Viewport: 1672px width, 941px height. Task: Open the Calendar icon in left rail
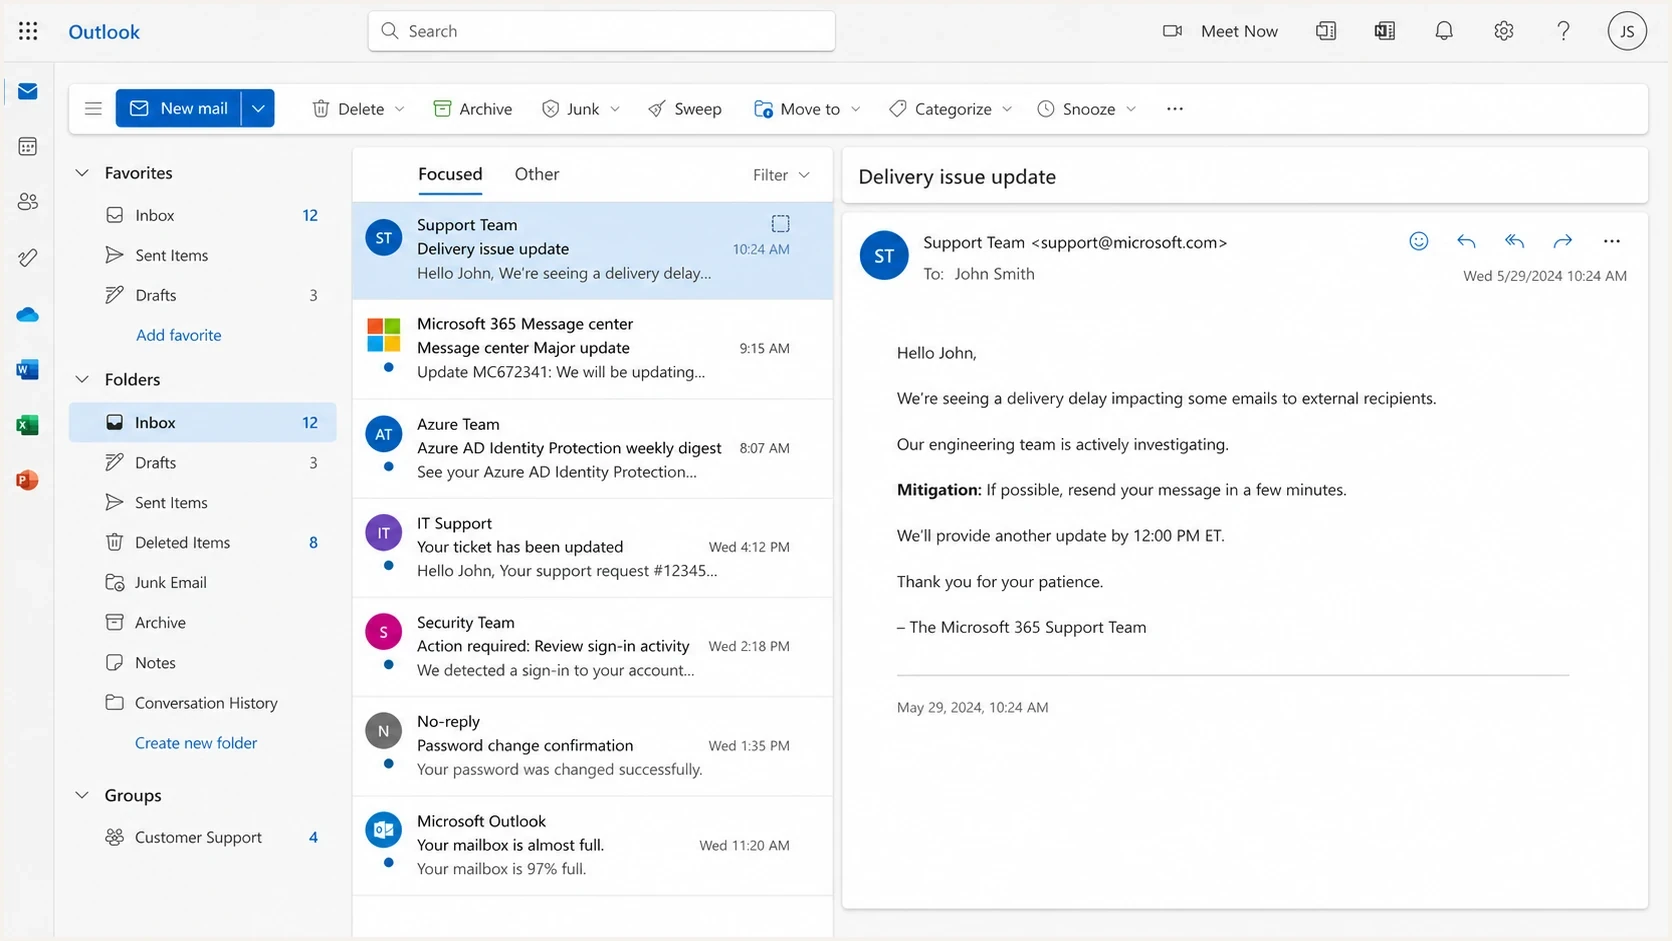click(x=28, y=147)
